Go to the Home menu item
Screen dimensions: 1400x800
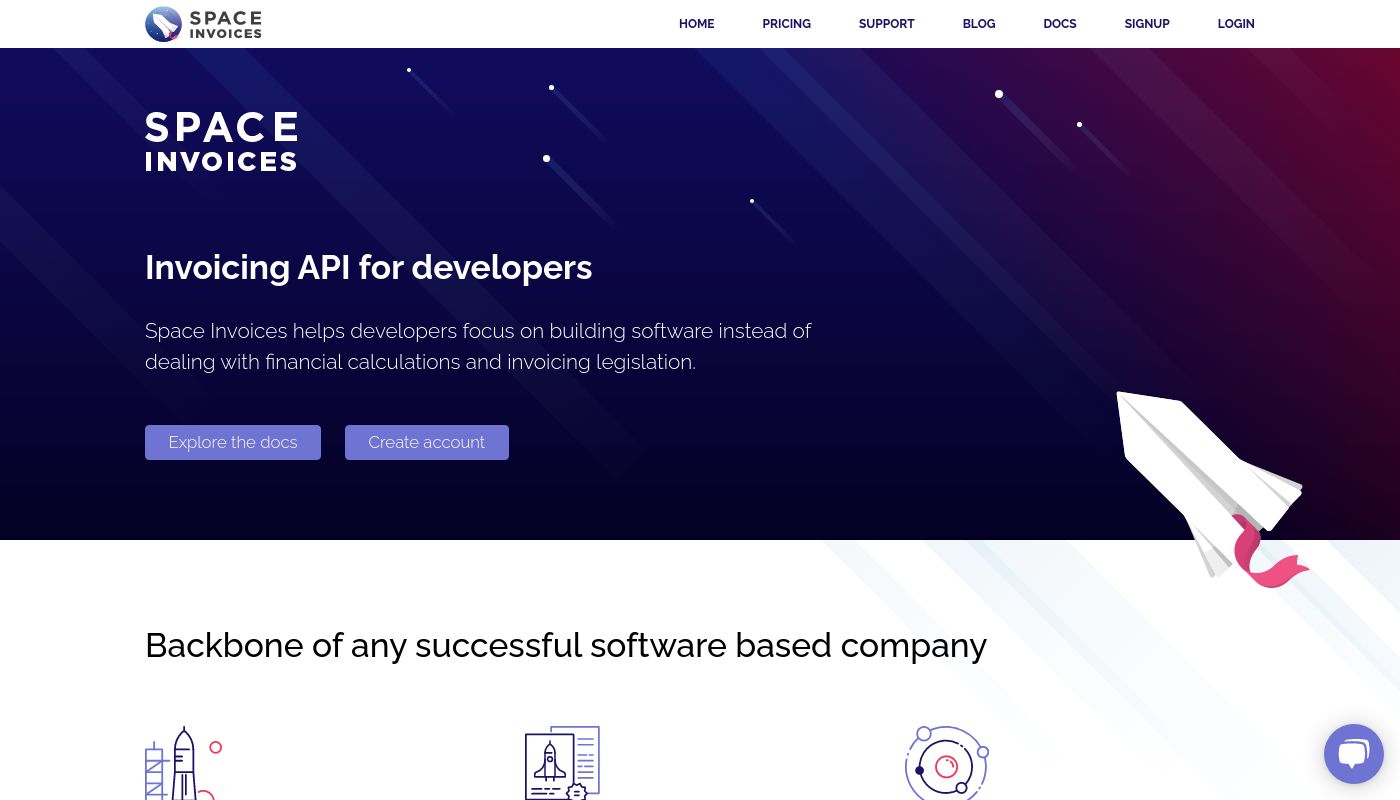click(696, 24)
